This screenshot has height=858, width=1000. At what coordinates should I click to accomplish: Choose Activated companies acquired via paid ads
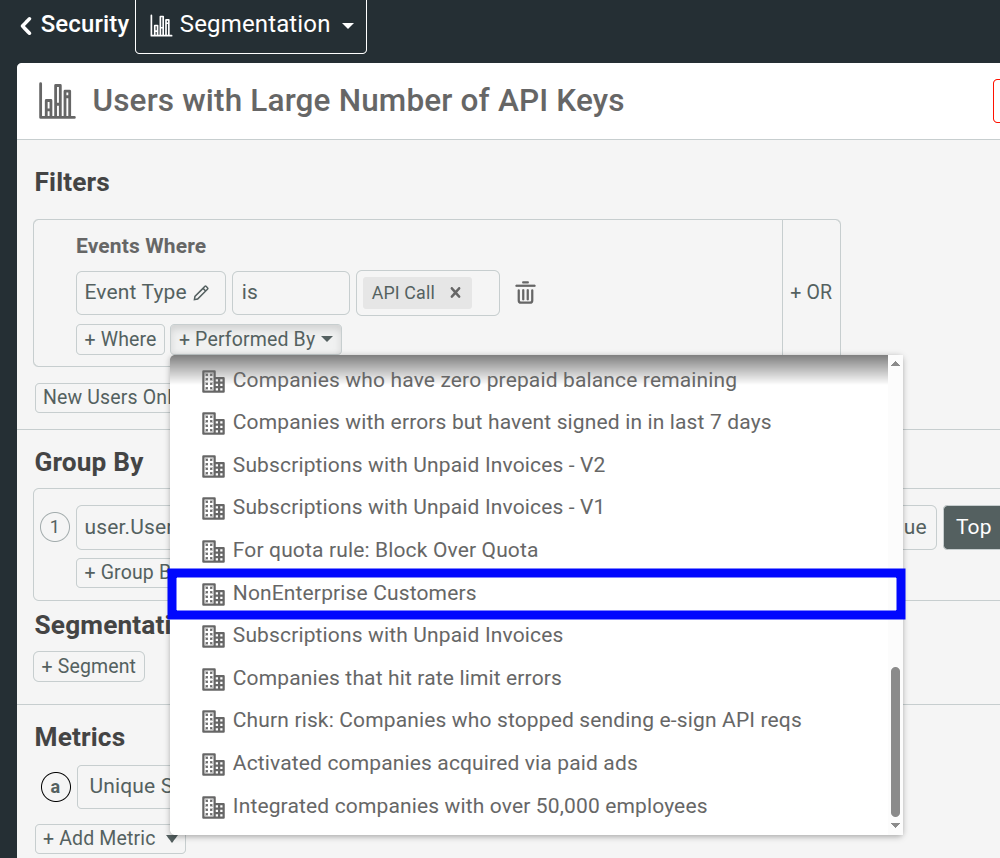click(x=435, y=764)
